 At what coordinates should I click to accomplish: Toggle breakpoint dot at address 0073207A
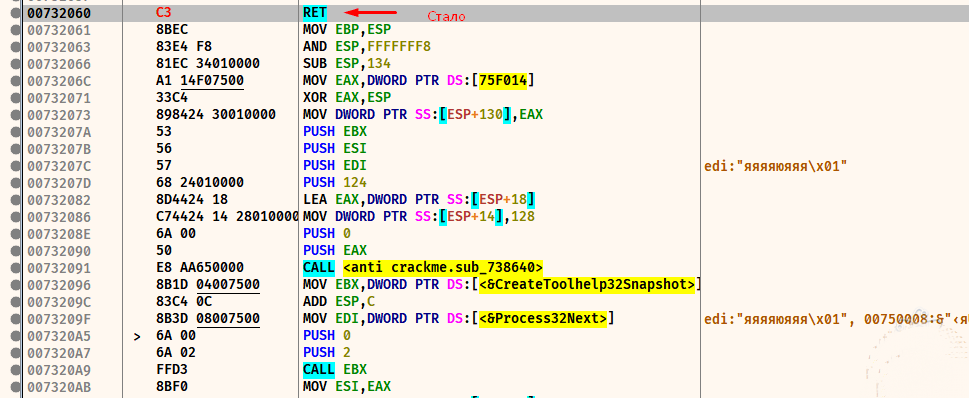tap(15, 132)
